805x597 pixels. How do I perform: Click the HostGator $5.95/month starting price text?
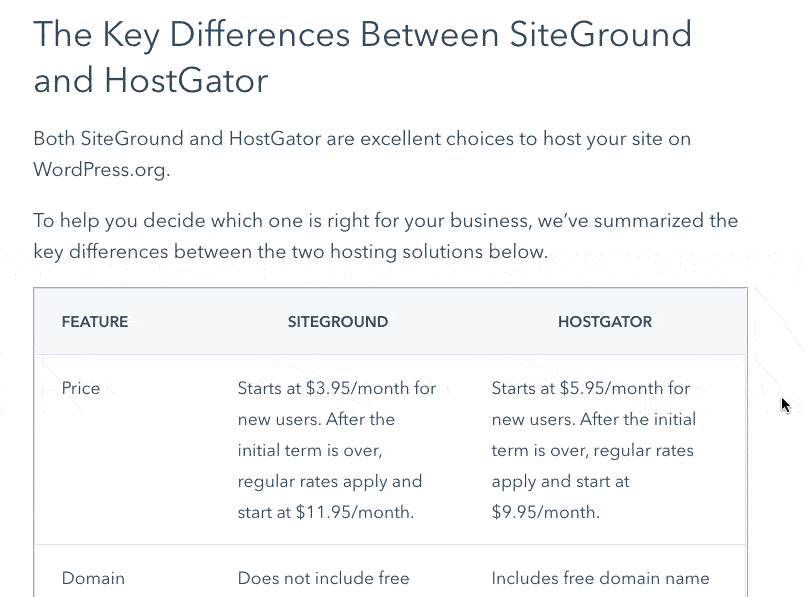click(x=590, y=388)
